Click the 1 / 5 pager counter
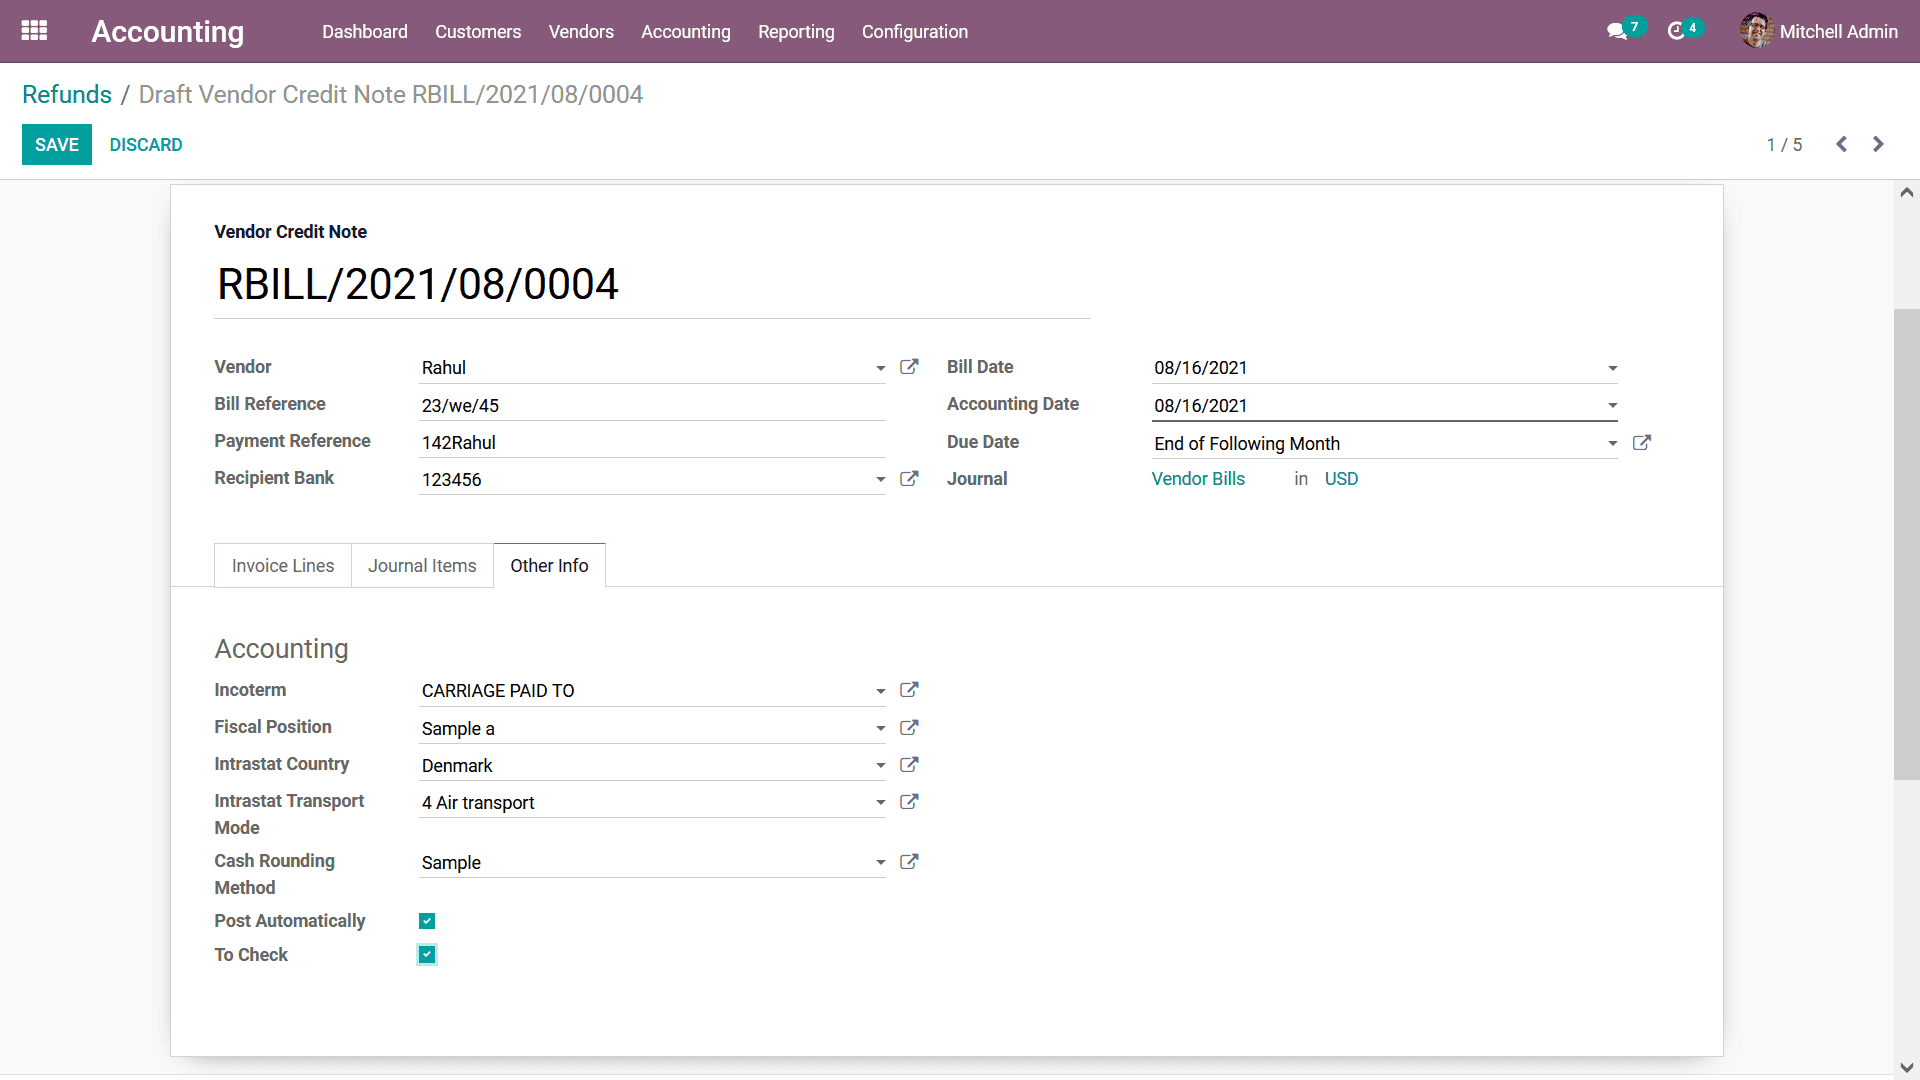Screen dimensions: 1920x1080 pos(1784,145)
